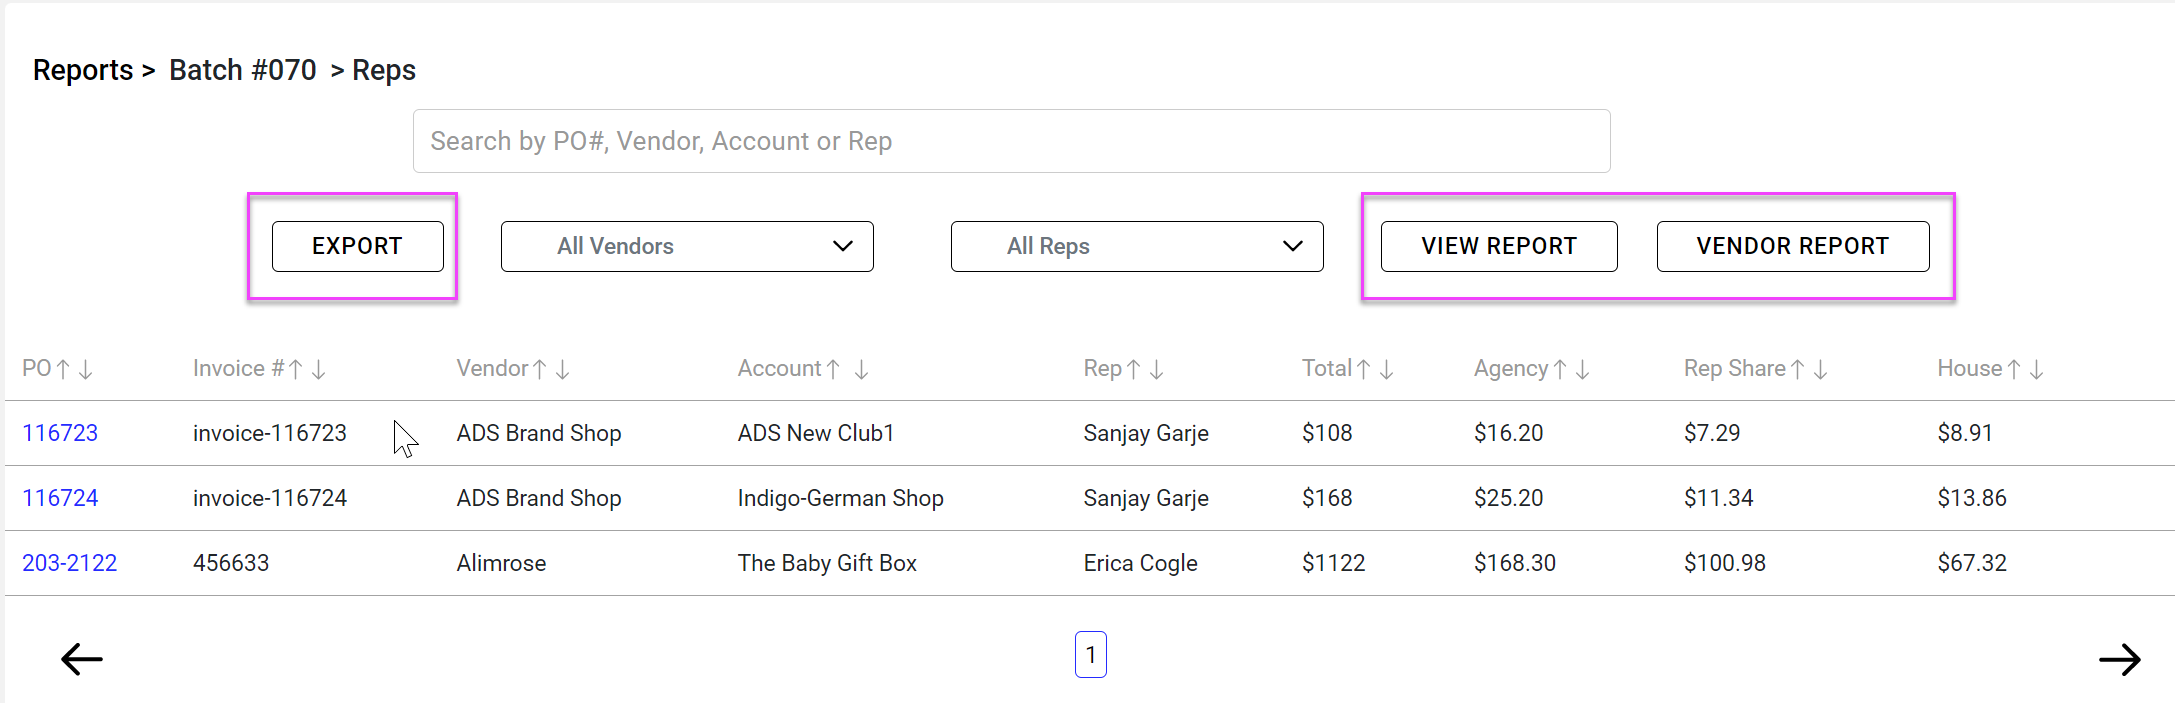
Task: Click the Export button
Action: pyautogui.click(x=357, y=246)
